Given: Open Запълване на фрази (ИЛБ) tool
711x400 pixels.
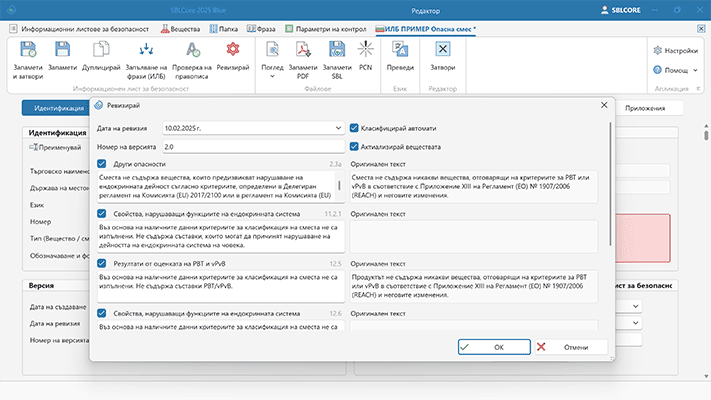Looking at the screenshot, I should coord(146,49).
